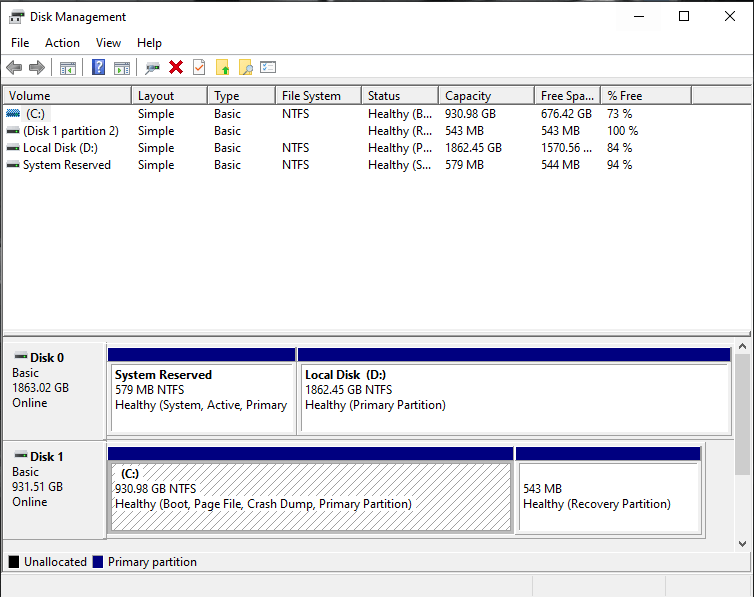This screenshot has width=754, height=597.
Task: Click the 676.42 GB free space cell
Action: tap(566, 114)
